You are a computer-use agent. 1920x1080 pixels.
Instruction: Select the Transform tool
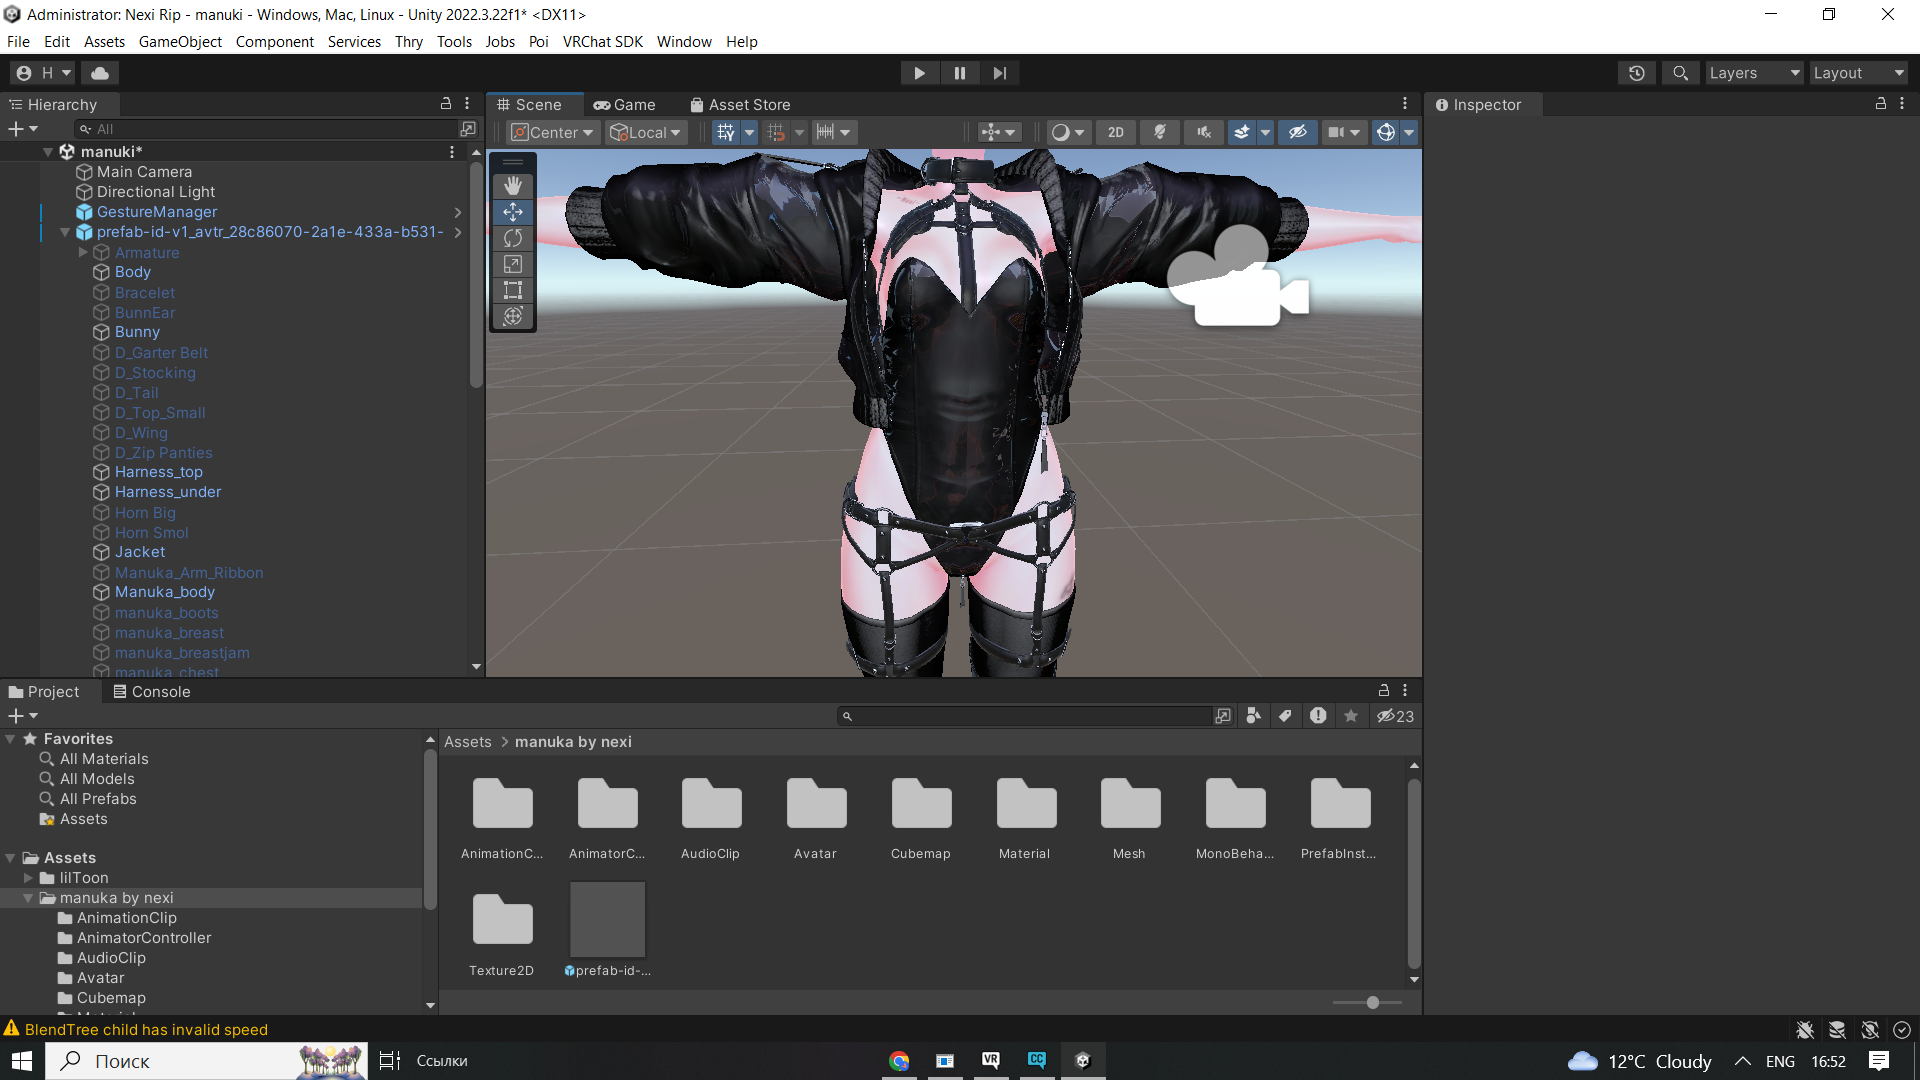coord(513,316)
